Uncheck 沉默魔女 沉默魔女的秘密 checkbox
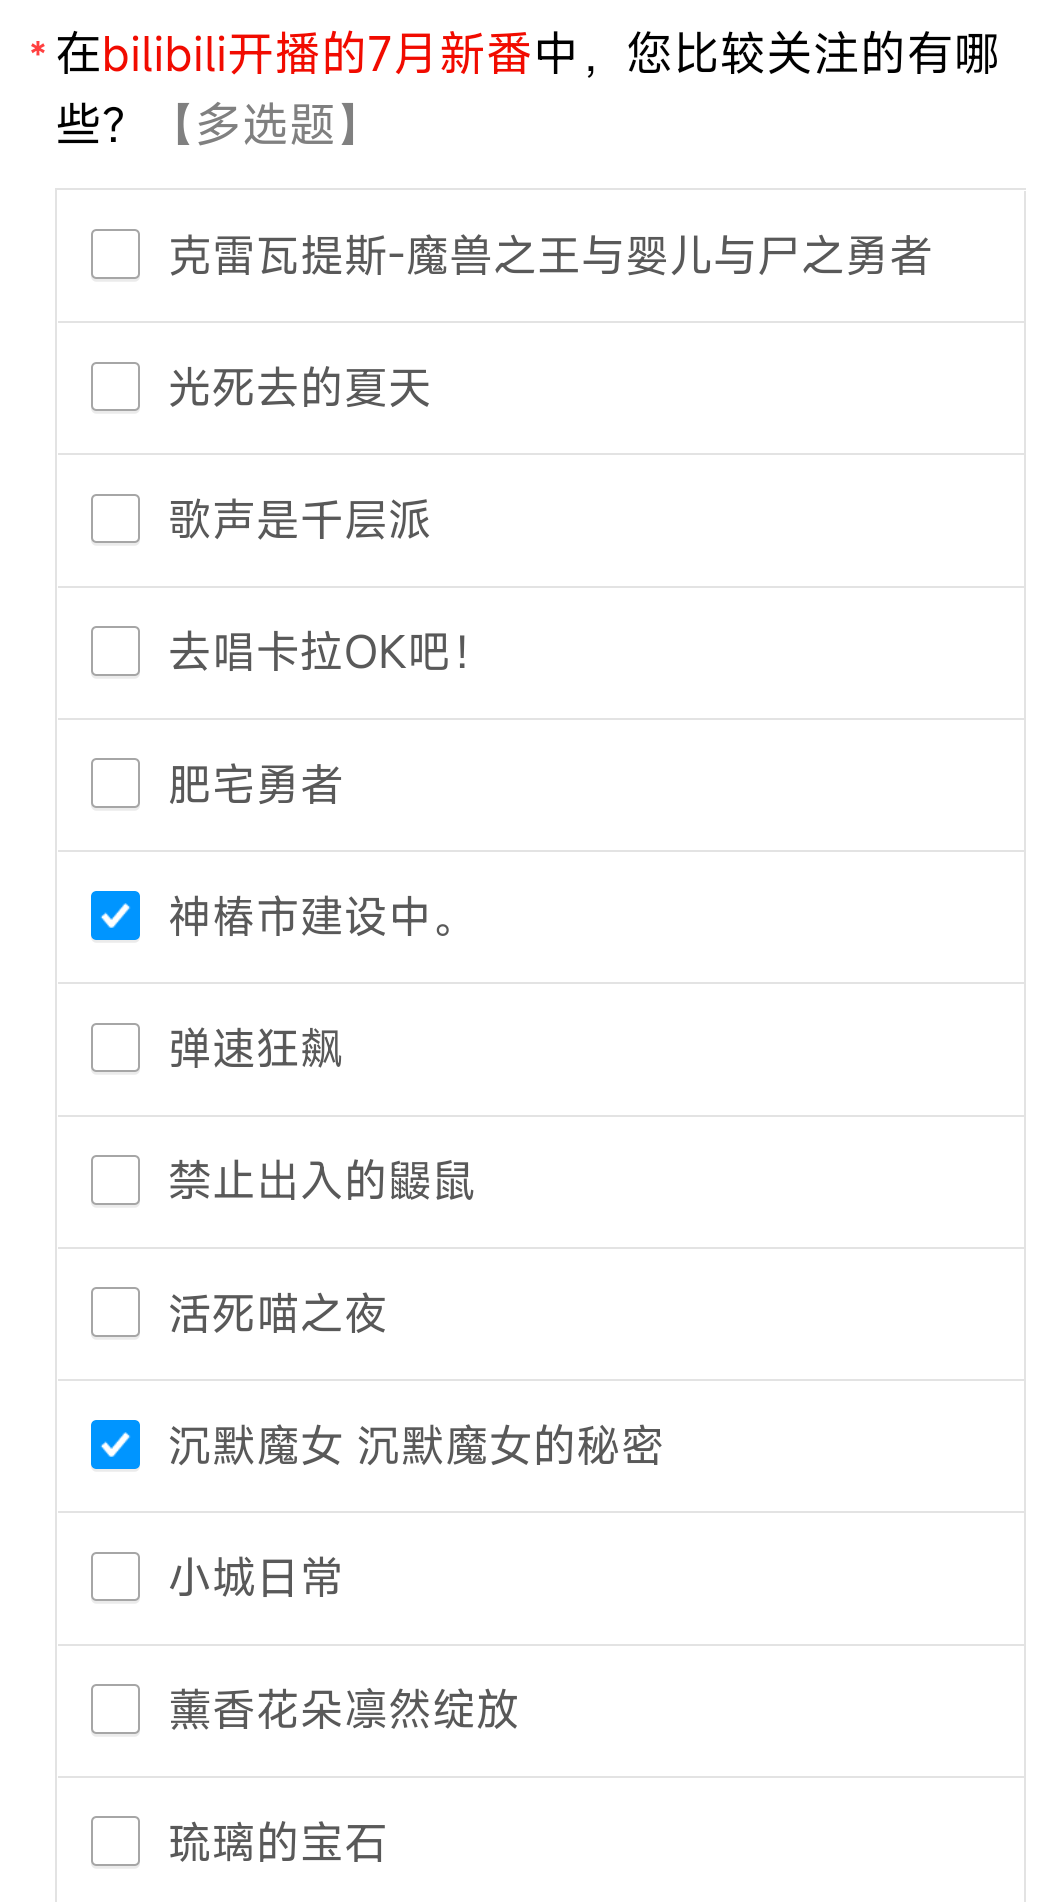The image size is (1061, 1902). [115, 1444]
